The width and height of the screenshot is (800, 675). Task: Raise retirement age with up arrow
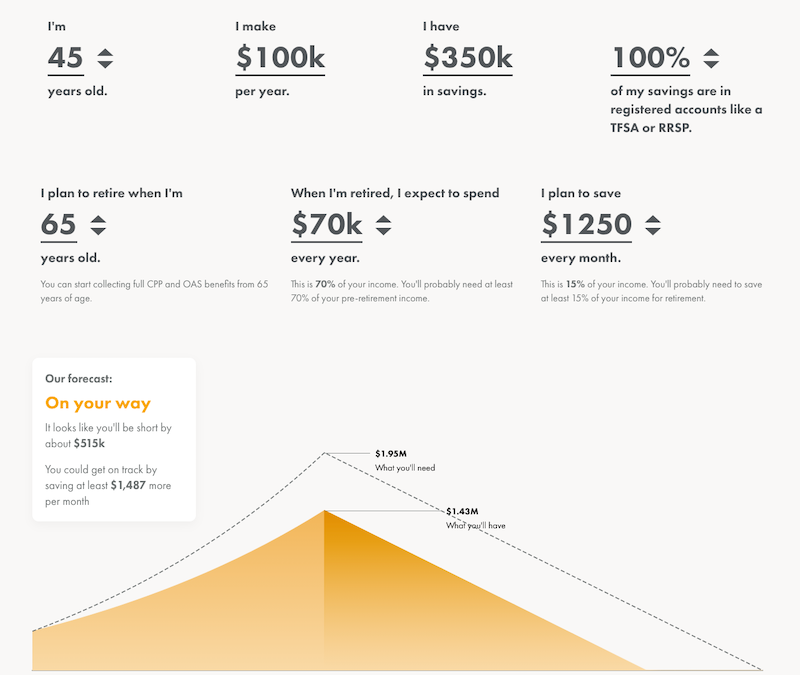tap(98, 219)
